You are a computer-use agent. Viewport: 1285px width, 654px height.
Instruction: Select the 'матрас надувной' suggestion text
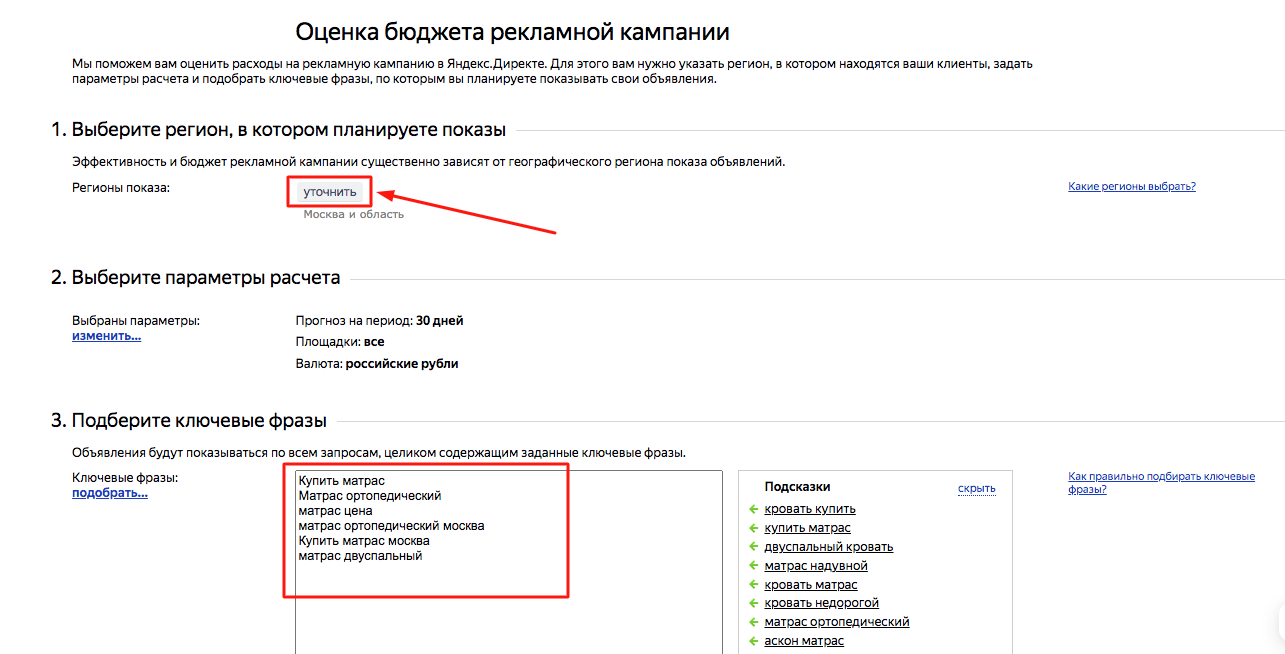pyautogui.click(x=815, y=566)
